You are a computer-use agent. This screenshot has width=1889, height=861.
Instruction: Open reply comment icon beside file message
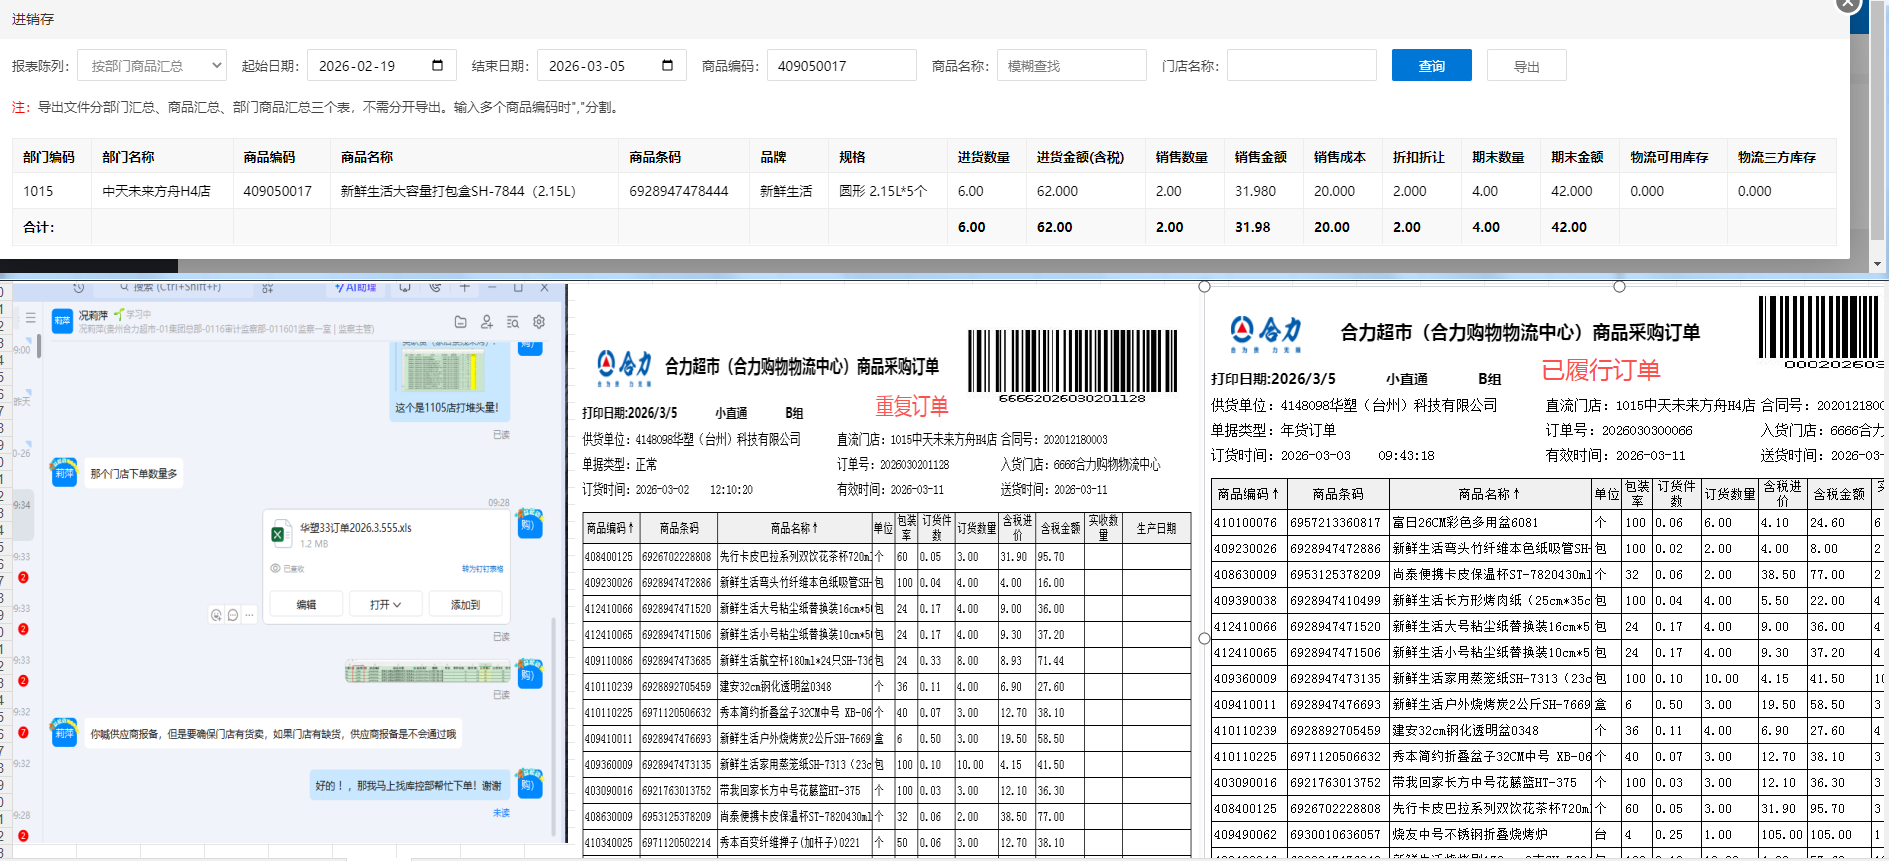233,615
